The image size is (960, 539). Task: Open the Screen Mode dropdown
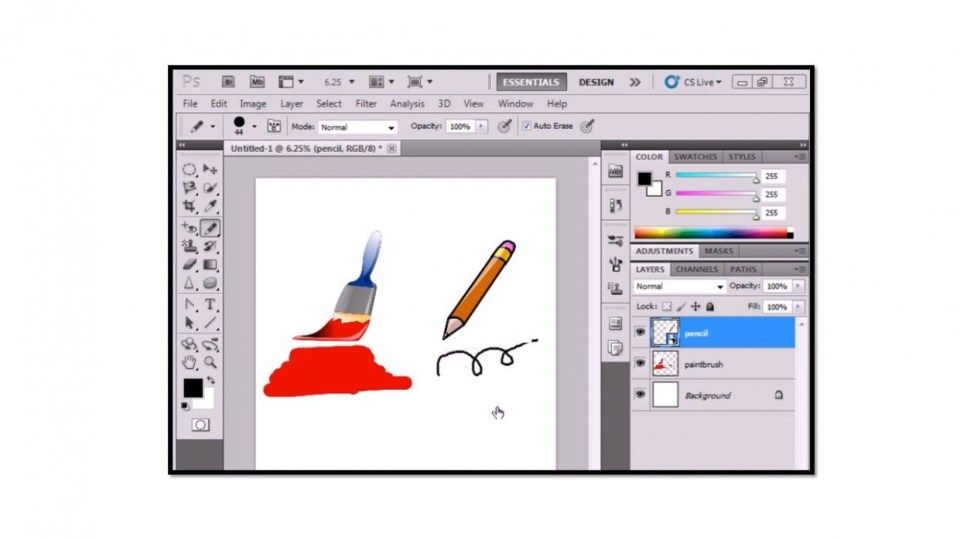[x=419, y=81]
